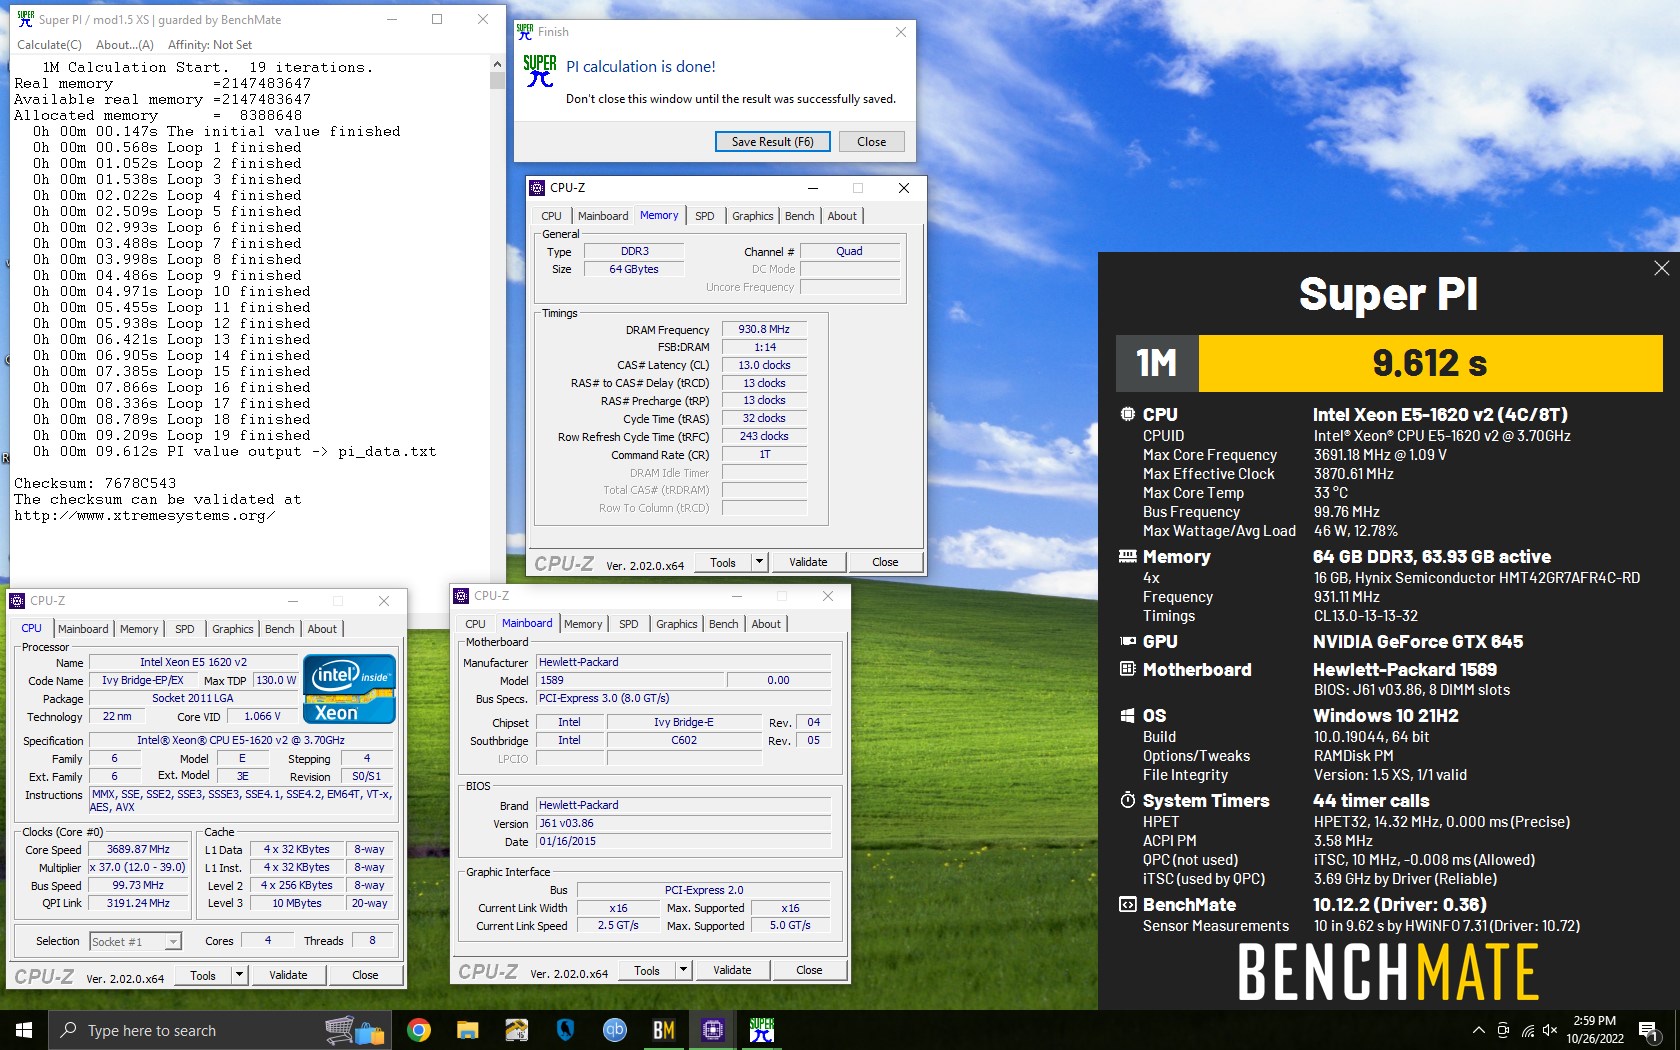Click the muted volume tray icon
This screenshot has height=1050, width=1680.
click(x=1550, y=1030)
